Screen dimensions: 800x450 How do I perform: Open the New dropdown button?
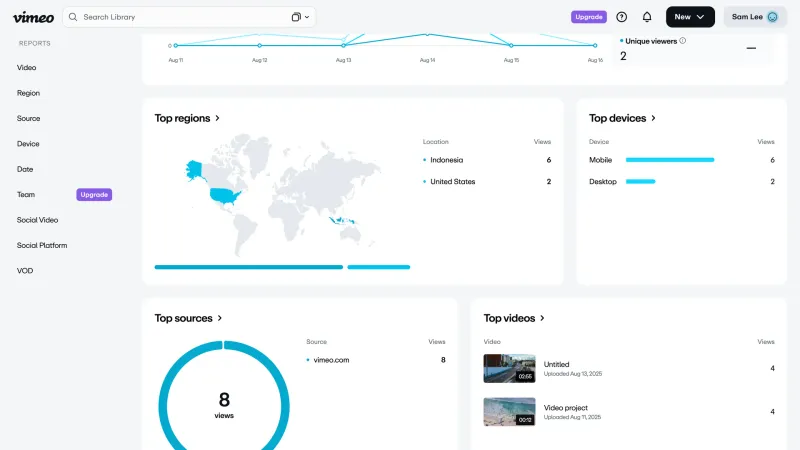point(690,17)
